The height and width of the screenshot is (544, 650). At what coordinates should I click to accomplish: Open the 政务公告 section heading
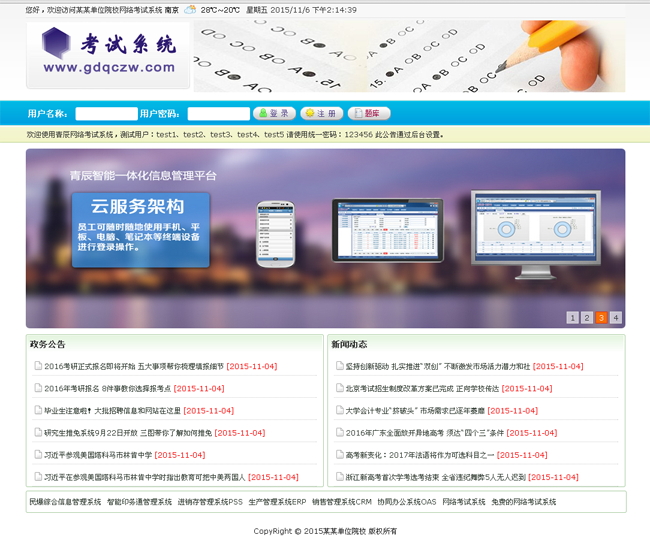[47, 344]
